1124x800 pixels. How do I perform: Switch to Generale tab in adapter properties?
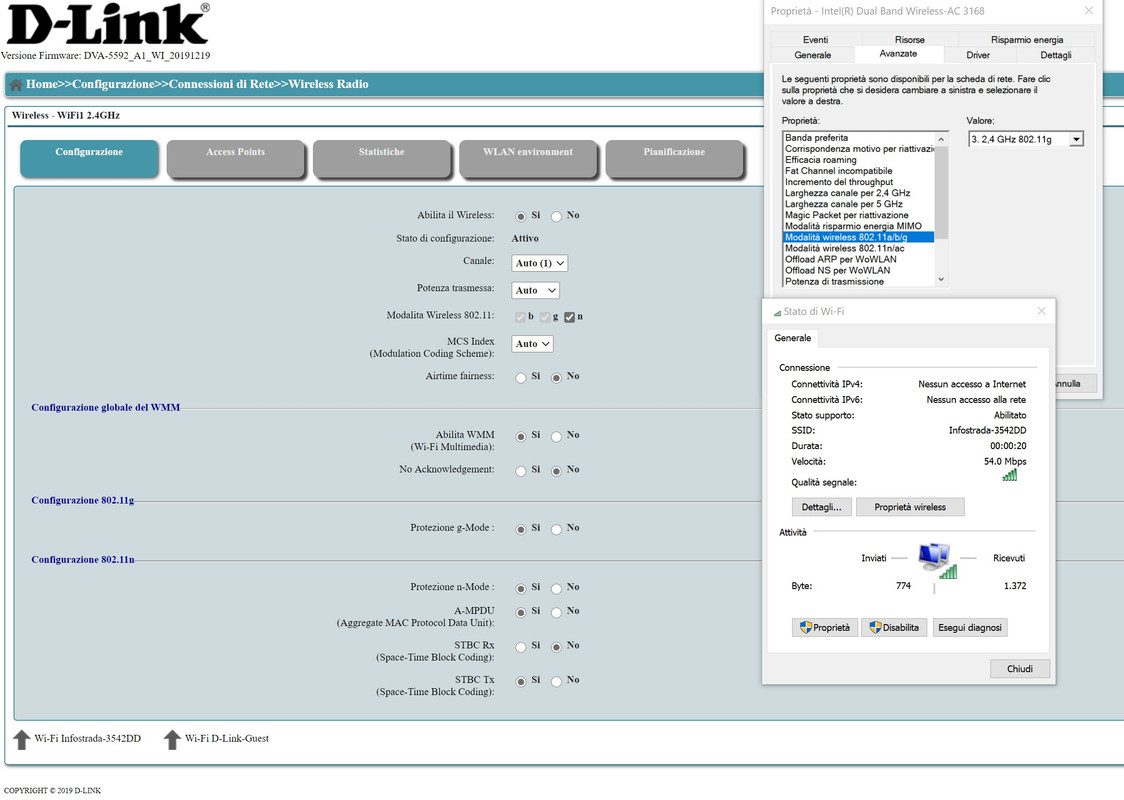tap(812, 55)
